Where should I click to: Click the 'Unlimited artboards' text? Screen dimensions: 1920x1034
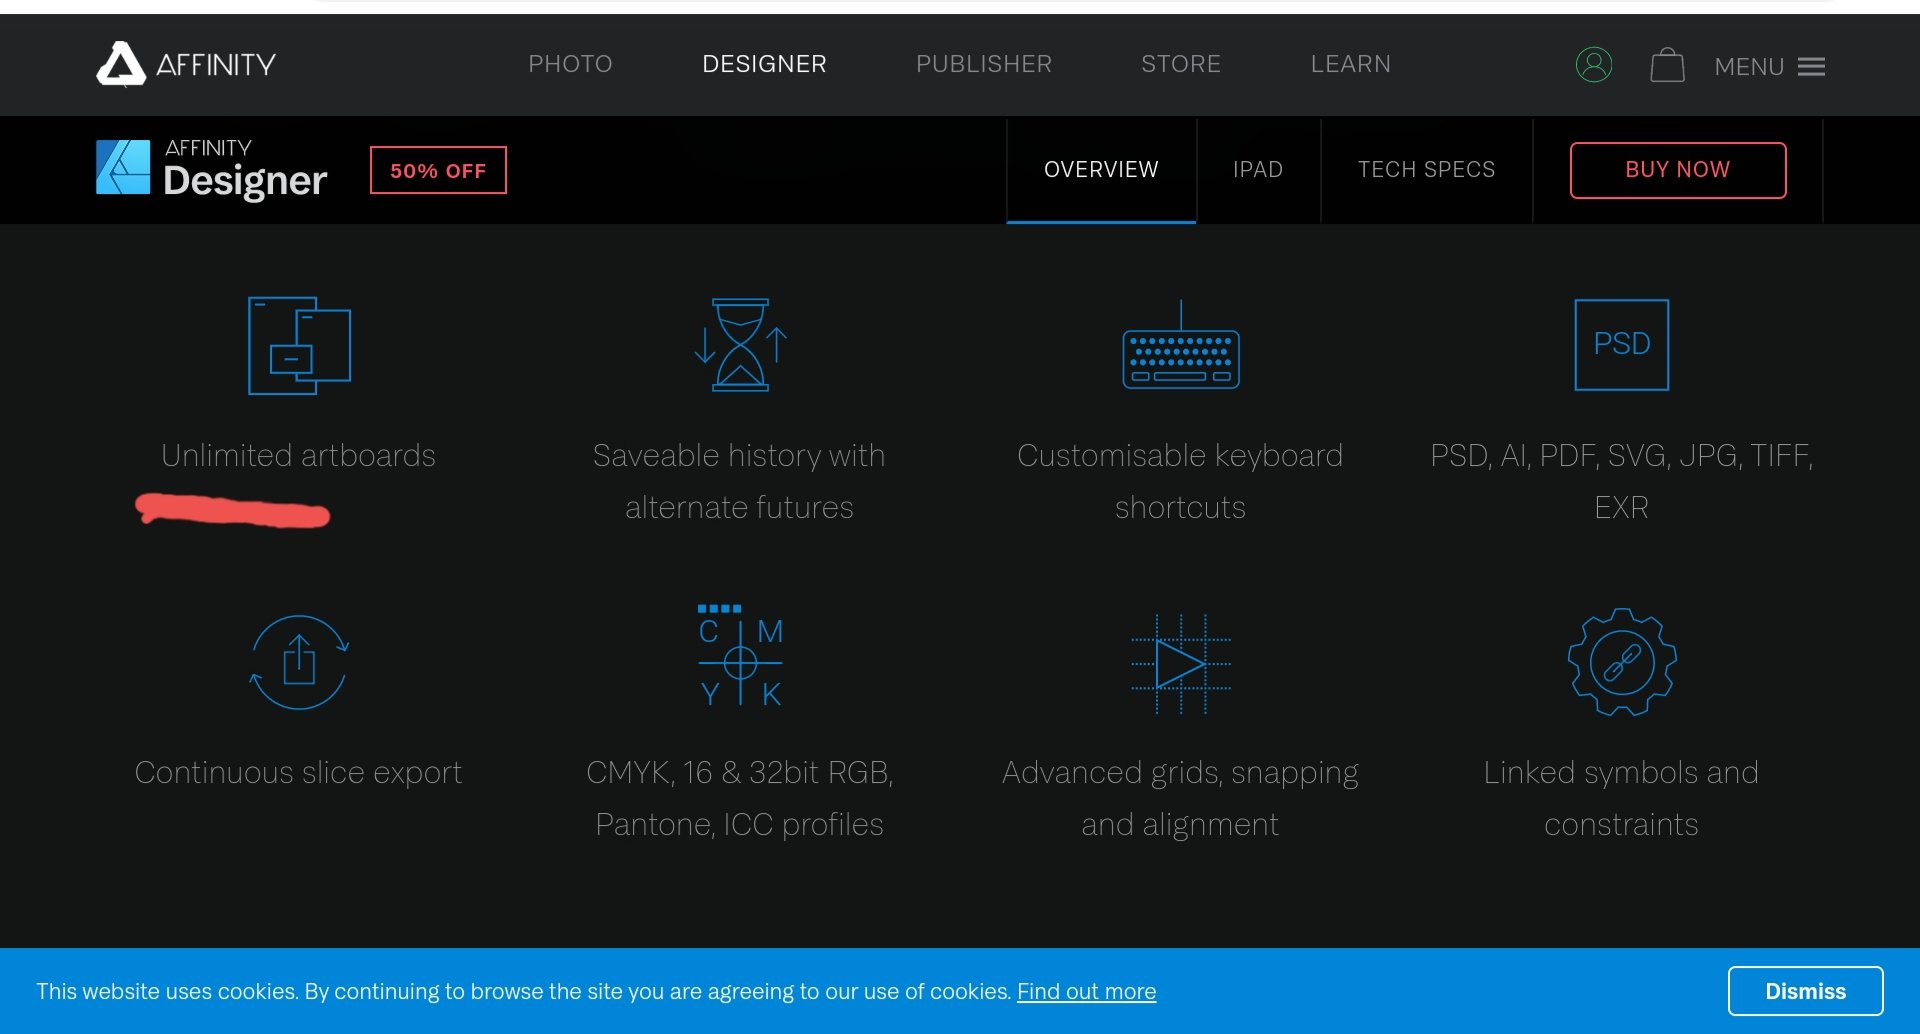(299, 456)
